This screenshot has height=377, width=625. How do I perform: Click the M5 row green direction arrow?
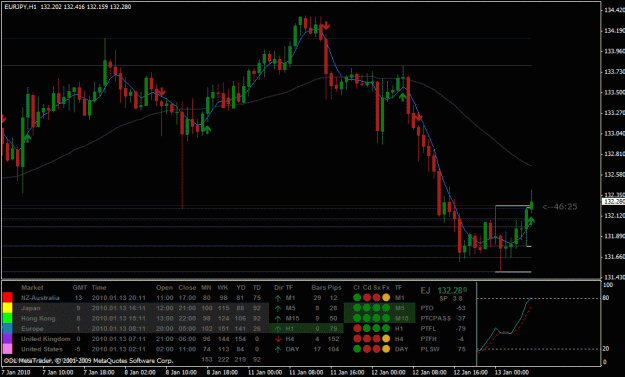point(278,308)
